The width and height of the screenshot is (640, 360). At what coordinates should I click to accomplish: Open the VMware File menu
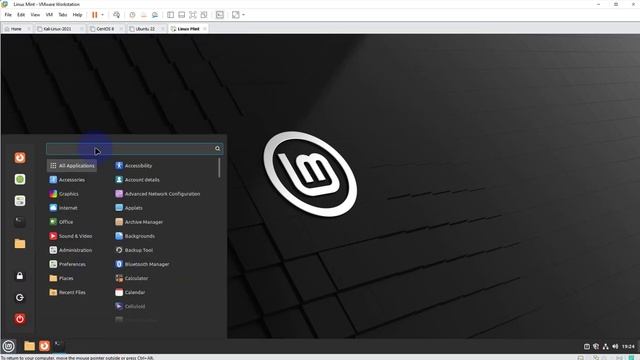[8, 15]
